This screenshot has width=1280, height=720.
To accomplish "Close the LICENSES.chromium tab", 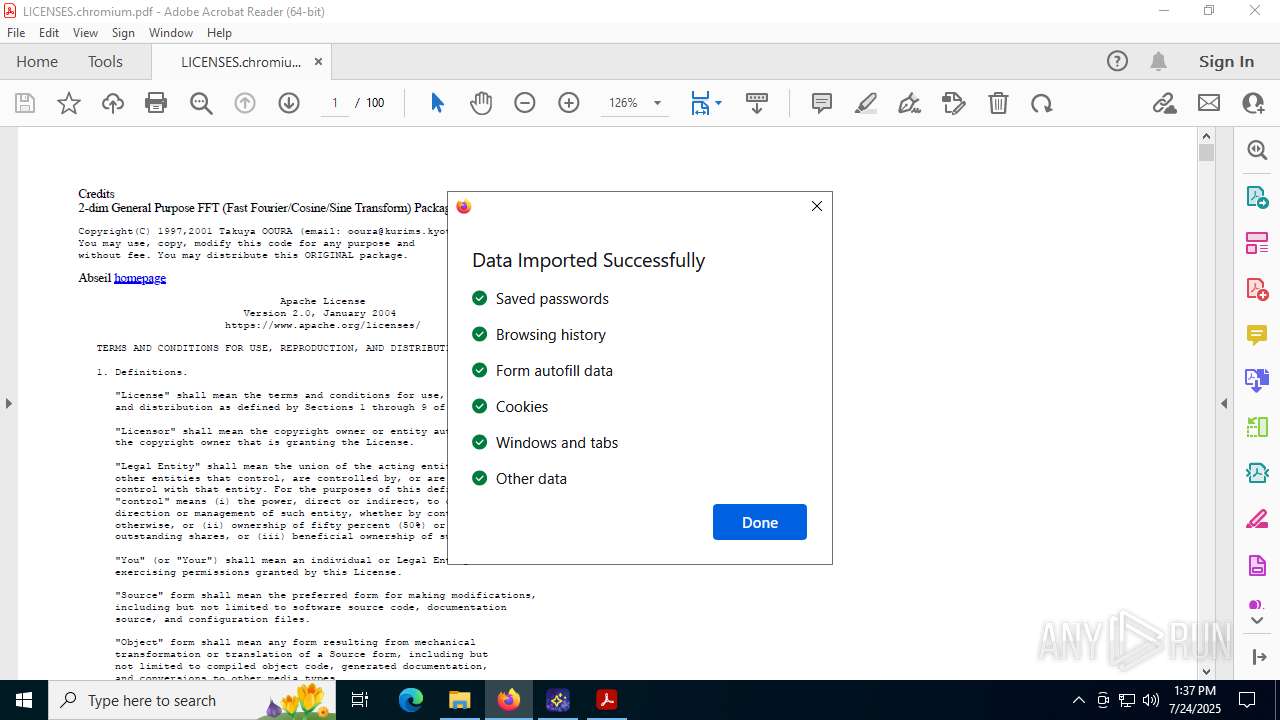I will (x=318, y=61).
